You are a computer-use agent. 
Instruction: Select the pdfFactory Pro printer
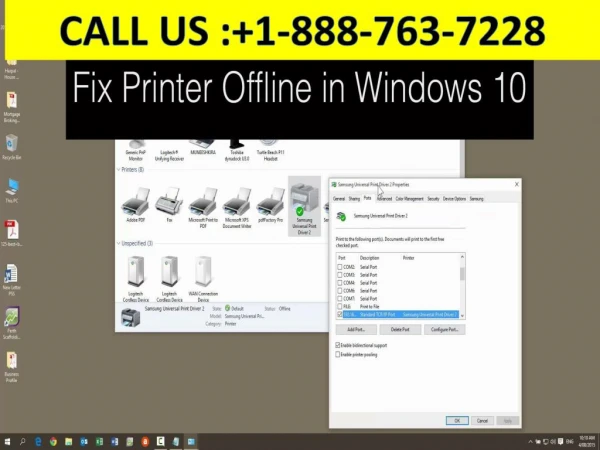[x=271, y=204]
